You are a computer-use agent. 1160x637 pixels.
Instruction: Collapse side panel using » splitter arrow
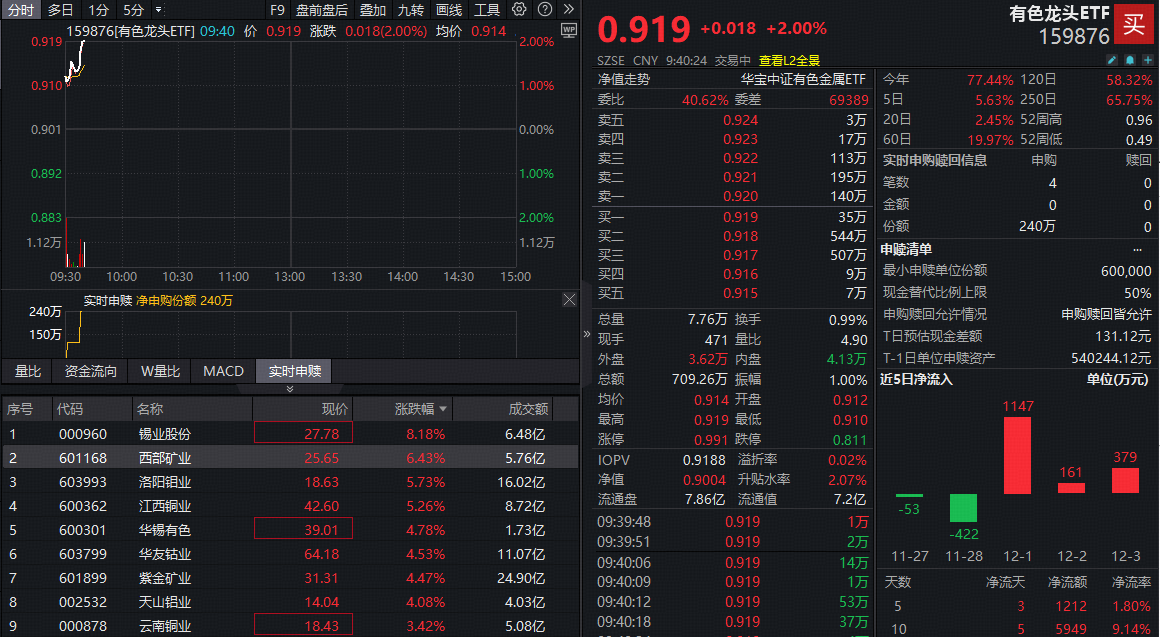pyautogui.click(x=587, y=336)
